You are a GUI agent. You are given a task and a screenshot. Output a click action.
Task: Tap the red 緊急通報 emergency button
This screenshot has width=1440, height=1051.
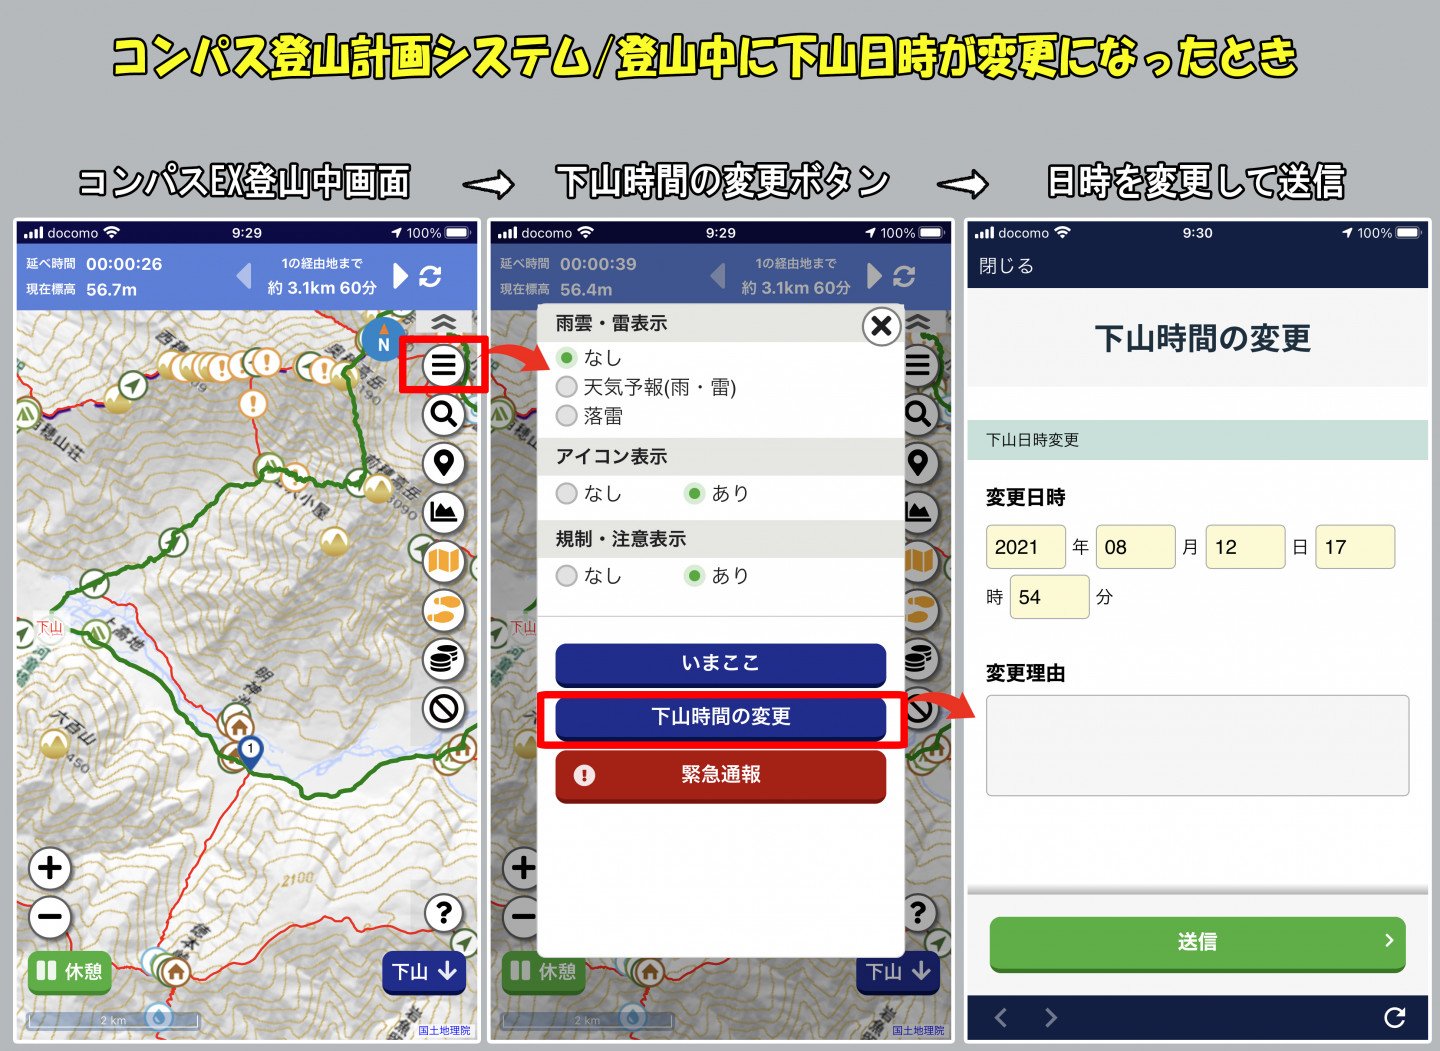pyautogui.click(x=720, y=775)
